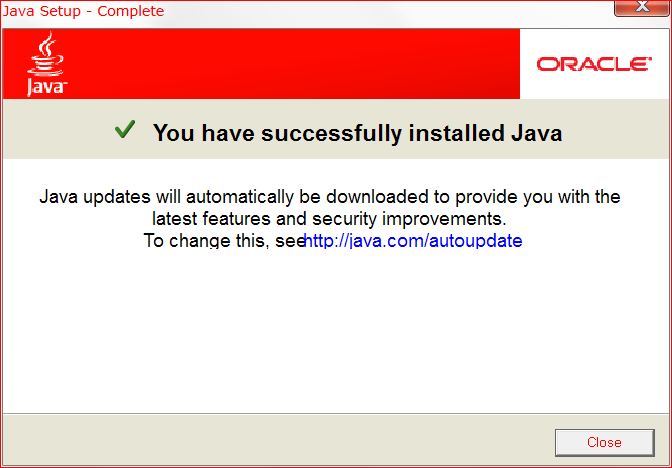The image size is (672, 468).
Task: Click the "latest features and security improvements" line
Action: point(329,219)
